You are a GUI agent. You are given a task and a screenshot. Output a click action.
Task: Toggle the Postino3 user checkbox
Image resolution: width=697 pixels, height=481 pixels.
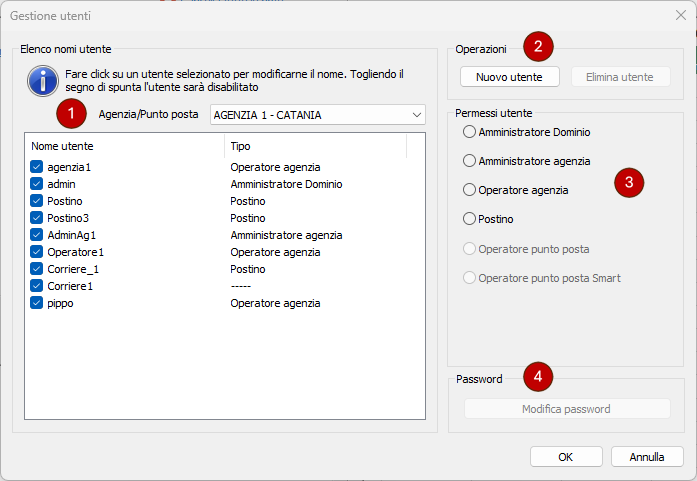(x=37, y=218)
